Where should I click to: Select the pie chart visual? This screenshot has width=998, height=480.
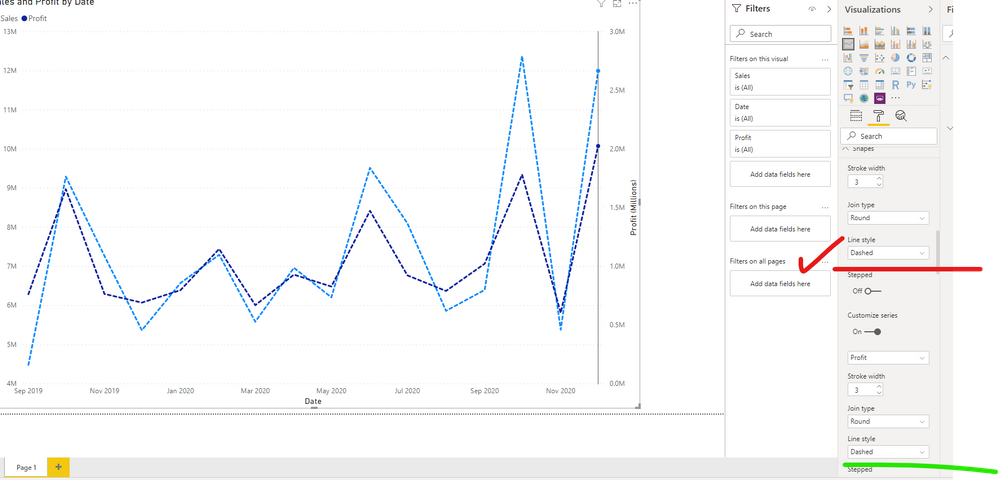tap(896, 58)
